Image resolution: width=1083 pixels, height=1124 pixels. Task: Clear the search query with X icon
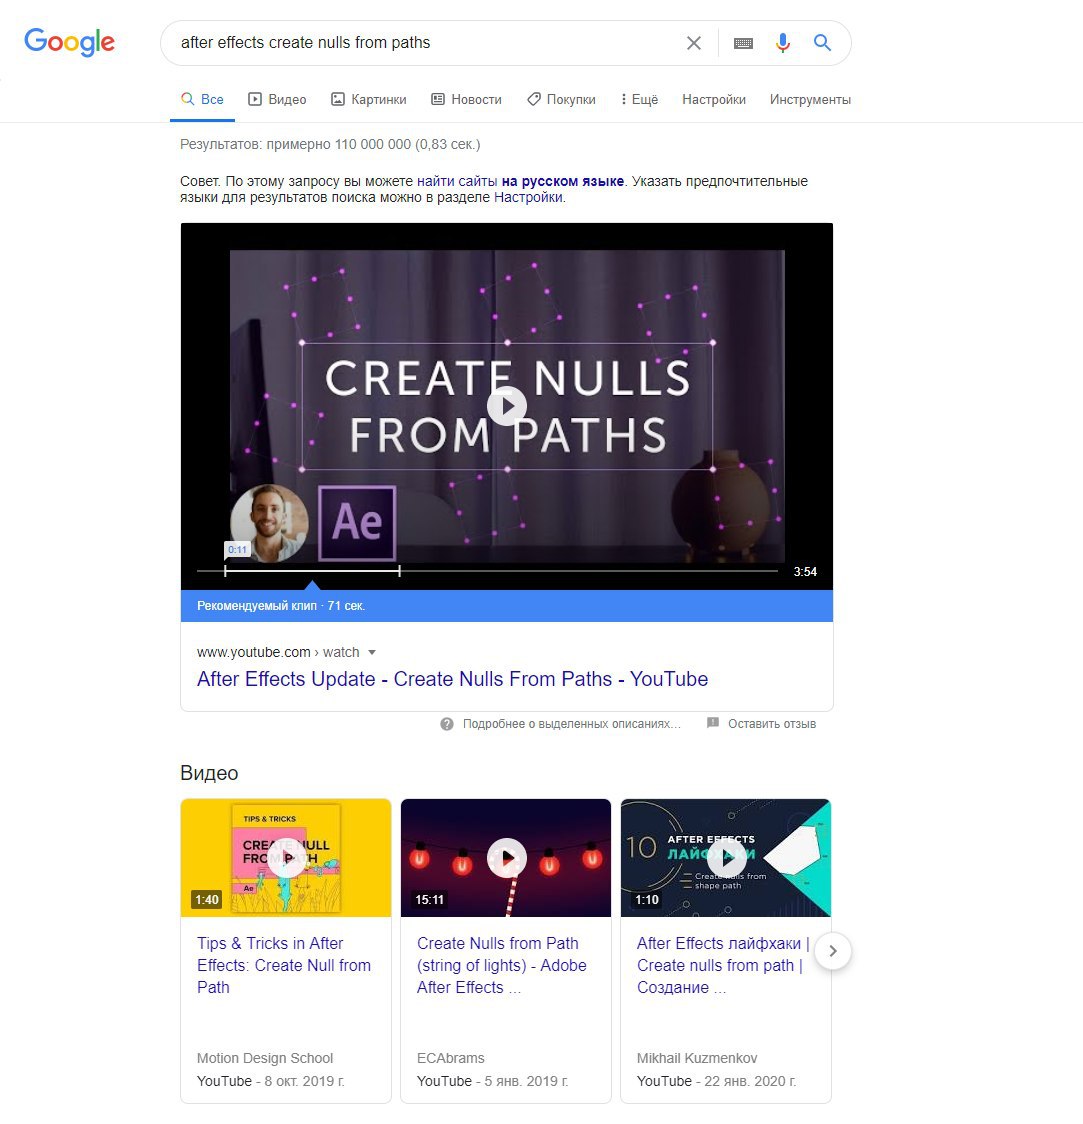coord(693,43)
